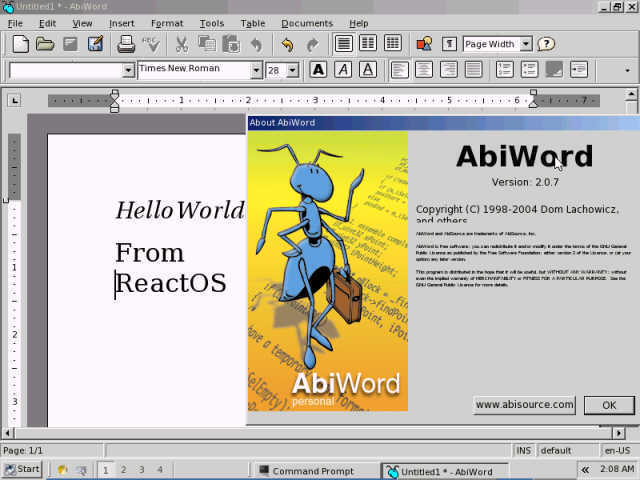This screenshot has height=480, width=640.
Task: Open the font size 28 dropdown
Action: pos(292,70)
